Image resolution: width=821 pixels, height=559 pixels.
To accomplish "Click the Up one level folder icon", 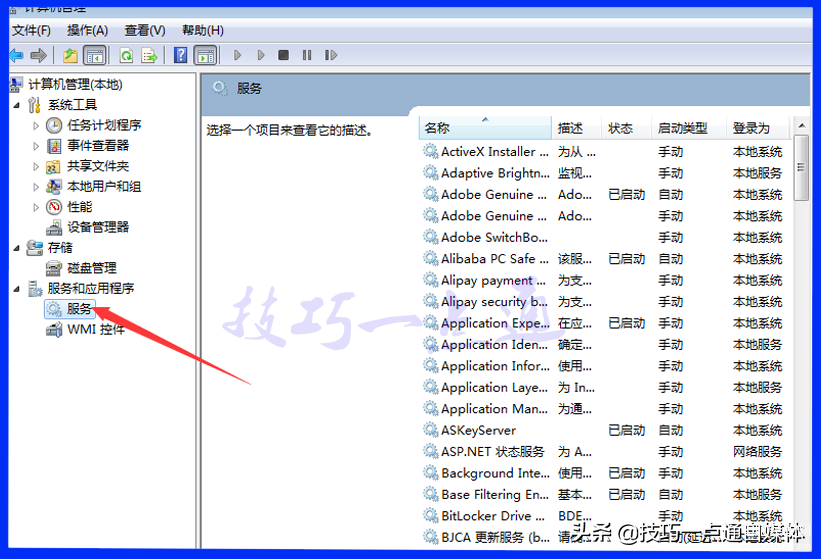I will pos(70,55).
